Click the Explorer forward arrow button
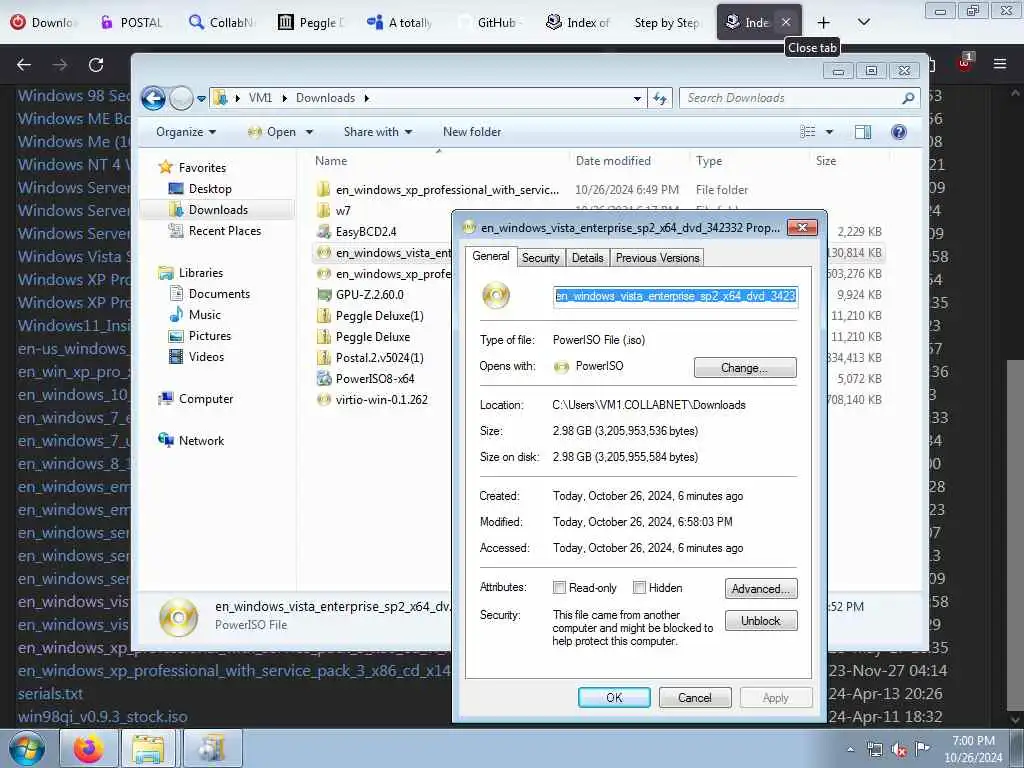The width and height of the screenshot is (1024, 768). [x=182, y=99]
